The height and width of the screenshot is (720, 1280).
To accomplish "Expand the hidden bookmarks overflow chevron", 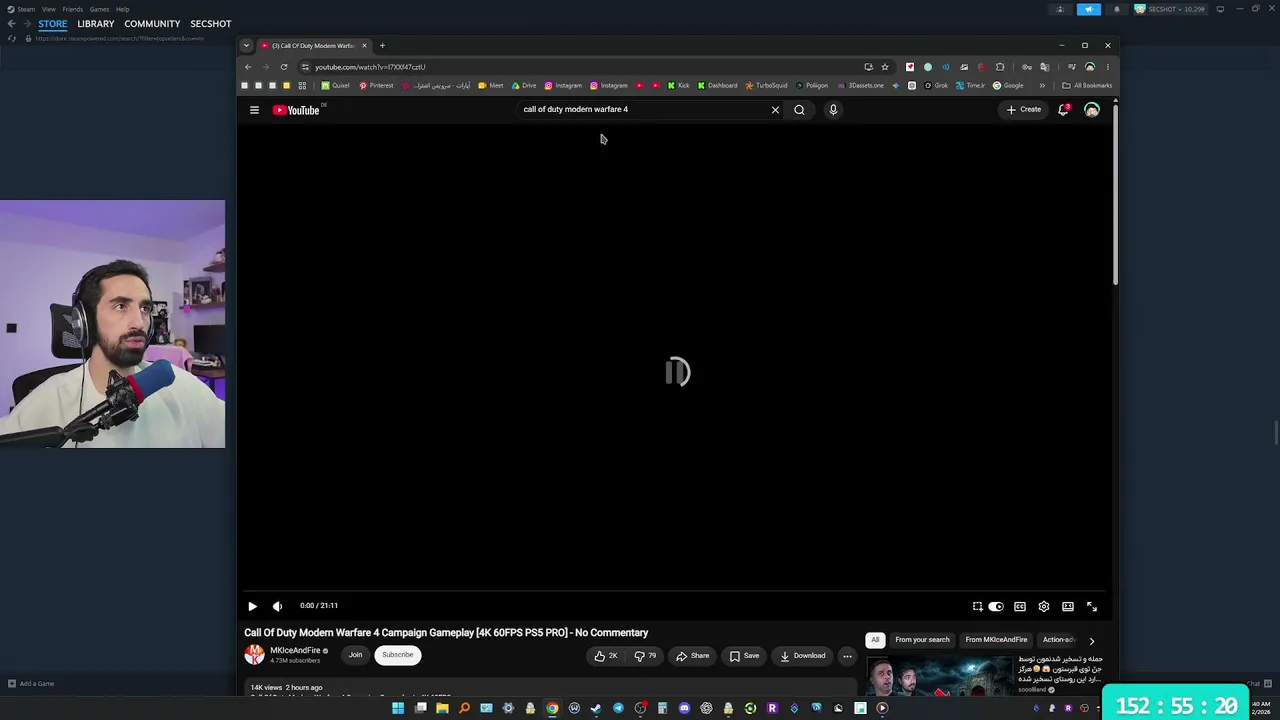I will pyautogui.click(x=1042, y=86).
